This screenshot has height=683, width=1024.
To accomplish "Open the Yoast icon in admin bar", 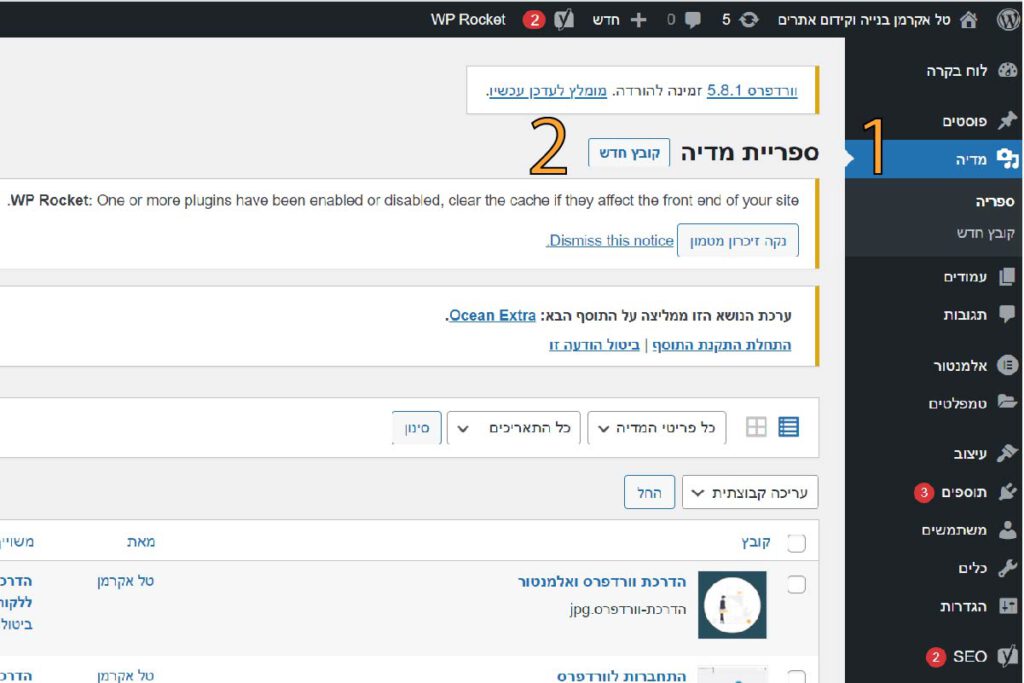I will [x=564, y=20].
